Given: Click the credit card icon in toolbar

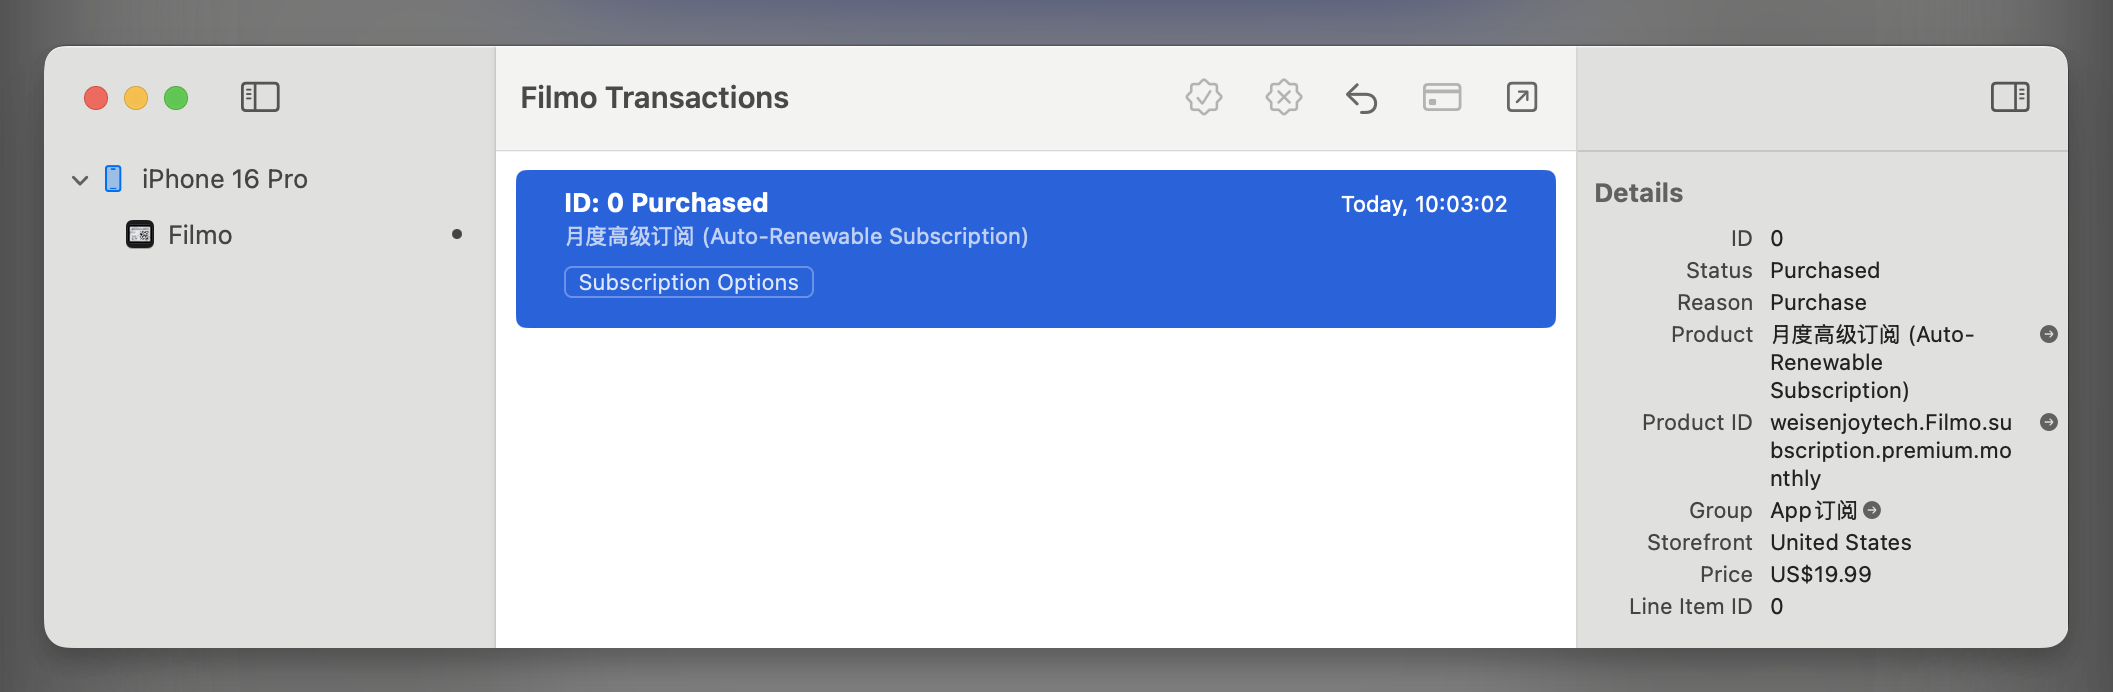Looking at the screenshot, I should 1441,97.
